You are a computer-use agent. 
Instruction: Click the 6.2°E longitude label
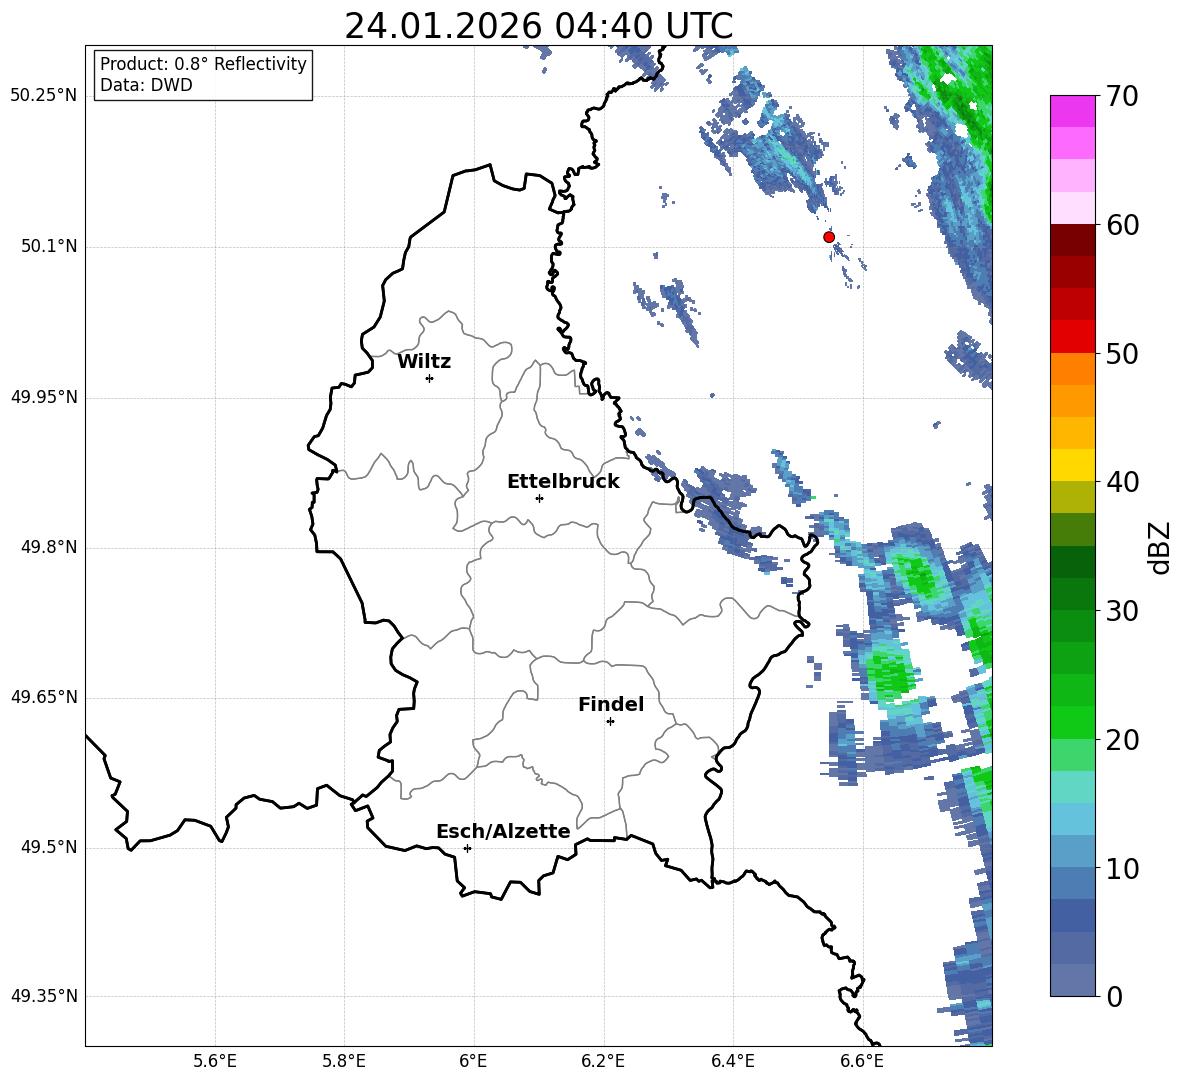(603, 1061)
